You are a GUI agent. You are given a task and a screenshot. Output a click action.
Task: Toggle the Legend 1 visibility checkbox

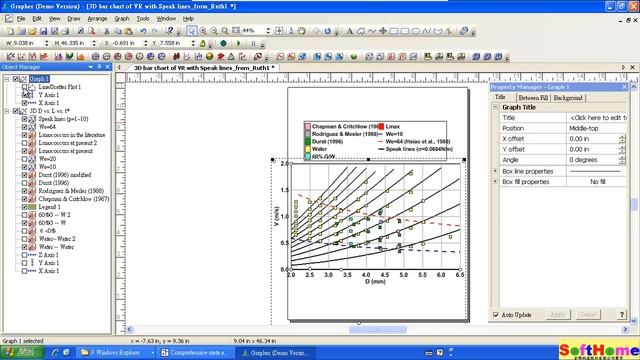pyautogui.click(x=24, y=207)
